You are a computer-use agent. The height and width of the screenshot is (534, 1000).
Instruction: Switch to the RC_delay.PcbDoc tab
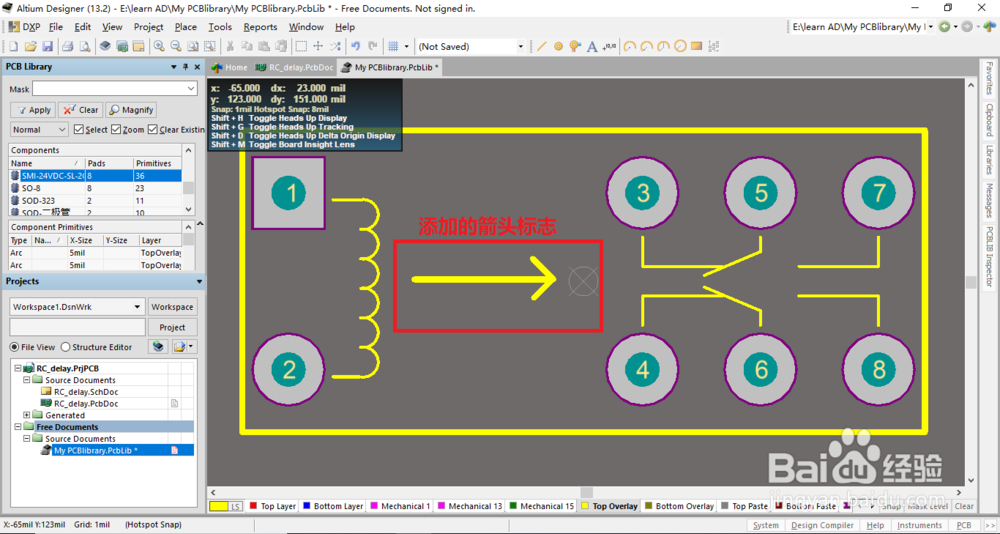[x=294, y=67]
